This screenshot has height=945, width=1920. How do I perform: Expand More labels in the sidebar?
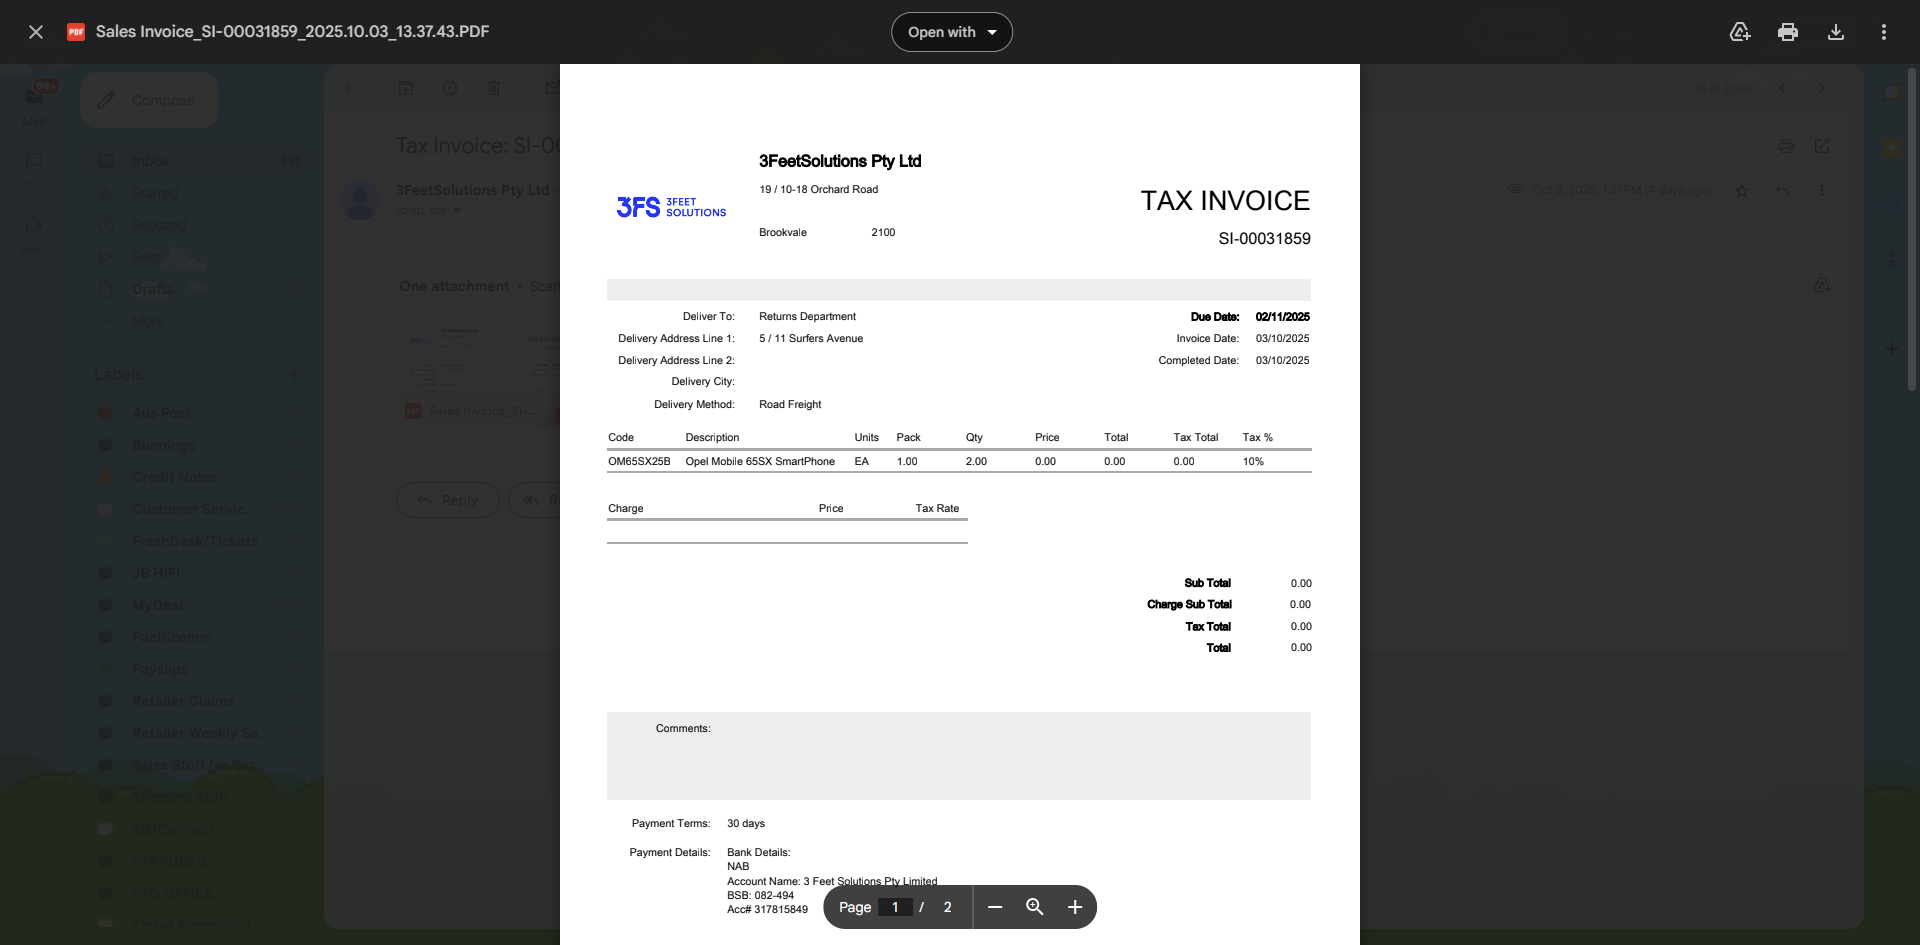[147, 321]
